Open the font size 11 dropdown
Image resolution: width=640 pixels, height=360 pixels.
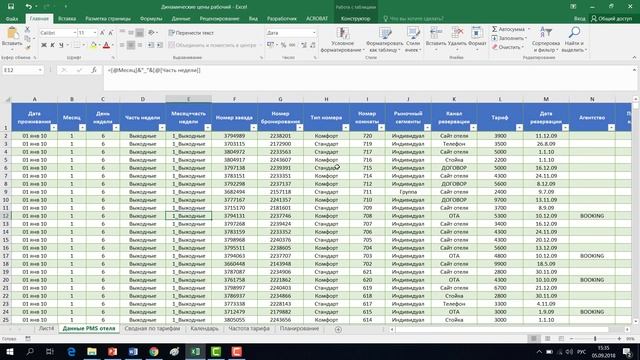[95, 33]
